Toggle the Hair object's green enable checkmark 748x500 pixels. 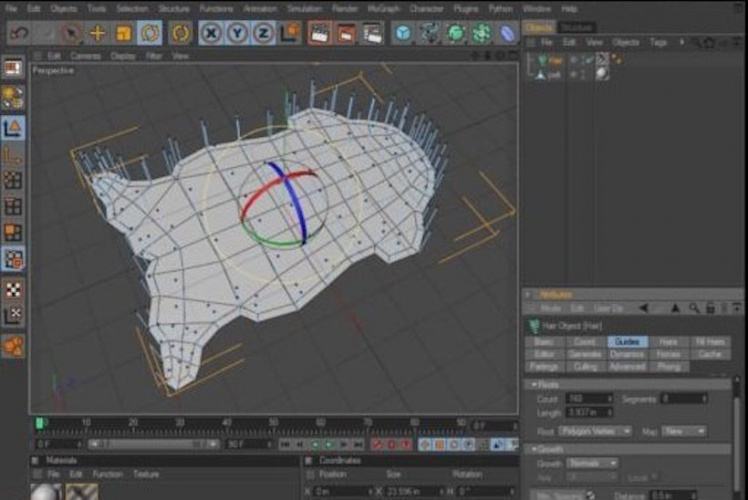pos(590,60)
